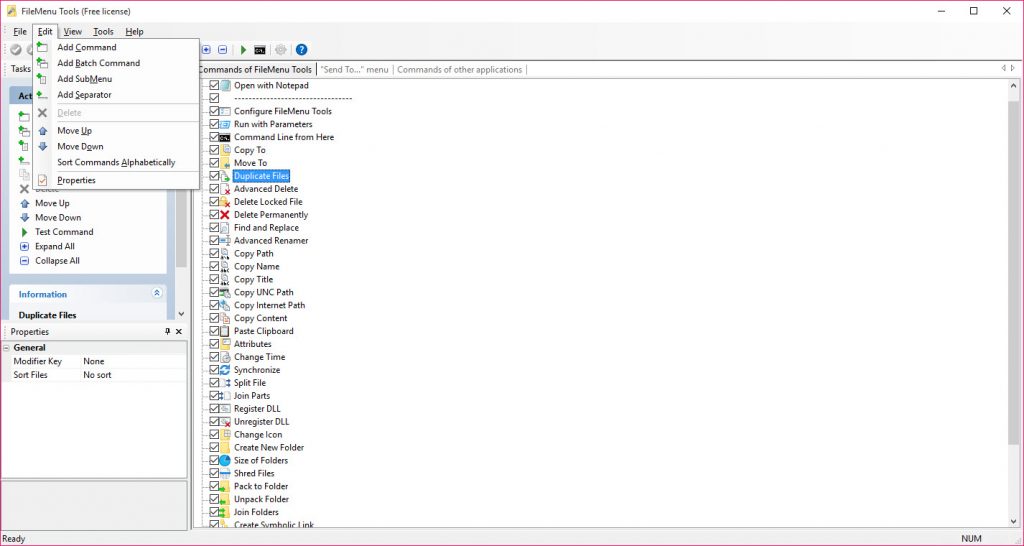Uncheck the Register DLL checkbox
The image size is (1024, 546).
(214, 409)
